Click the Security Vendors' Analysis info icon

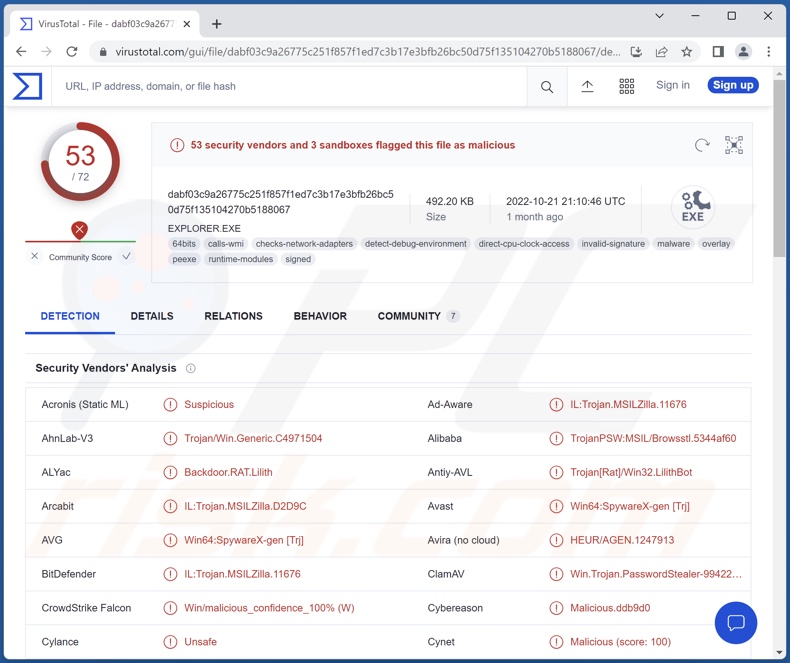190,368
